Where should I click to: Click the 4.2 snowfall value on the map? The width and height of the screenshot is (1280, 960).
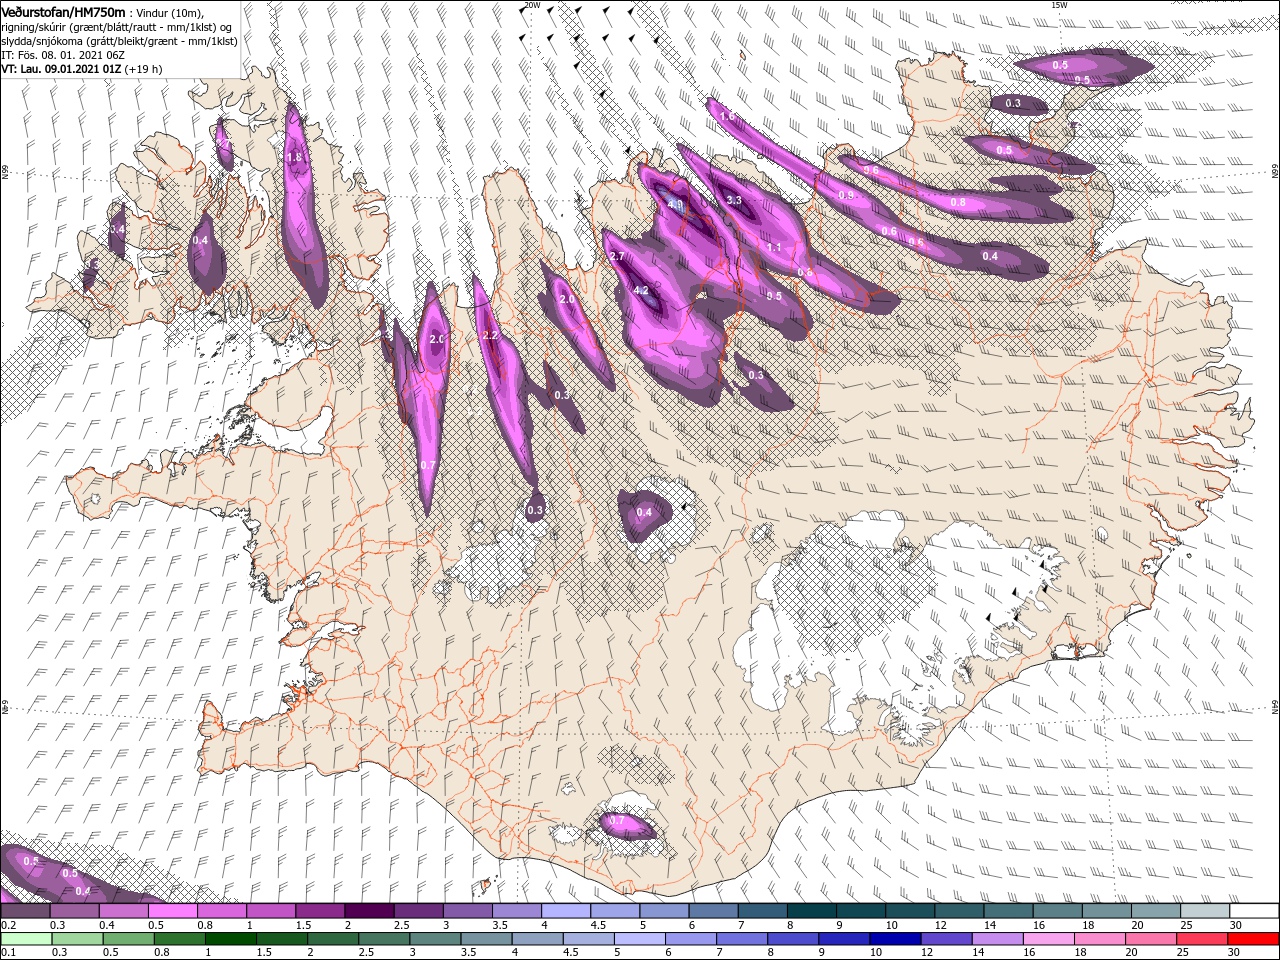tap(642, 291)
